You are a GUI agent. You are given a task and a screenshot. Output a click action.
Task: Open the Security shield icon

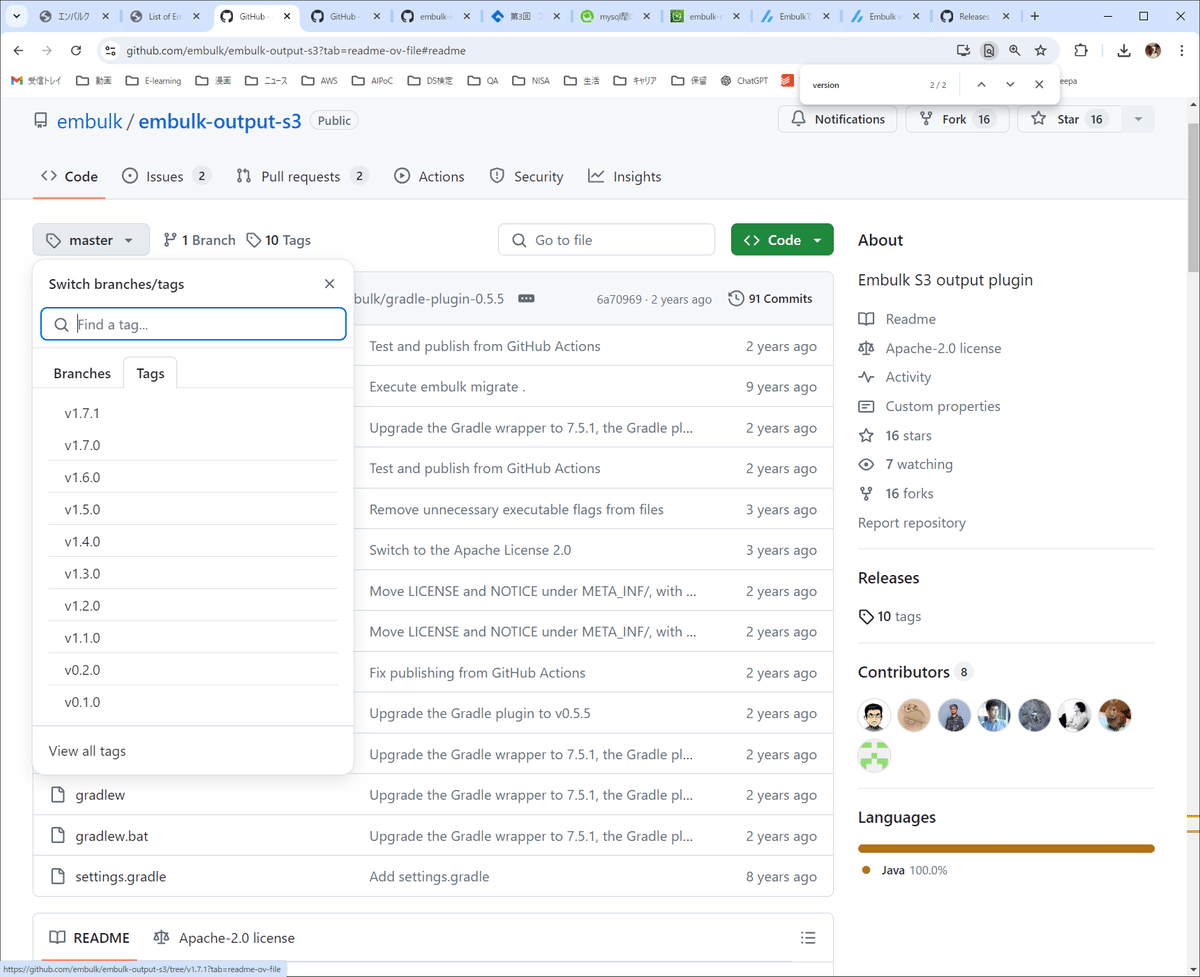click(497, 176)
